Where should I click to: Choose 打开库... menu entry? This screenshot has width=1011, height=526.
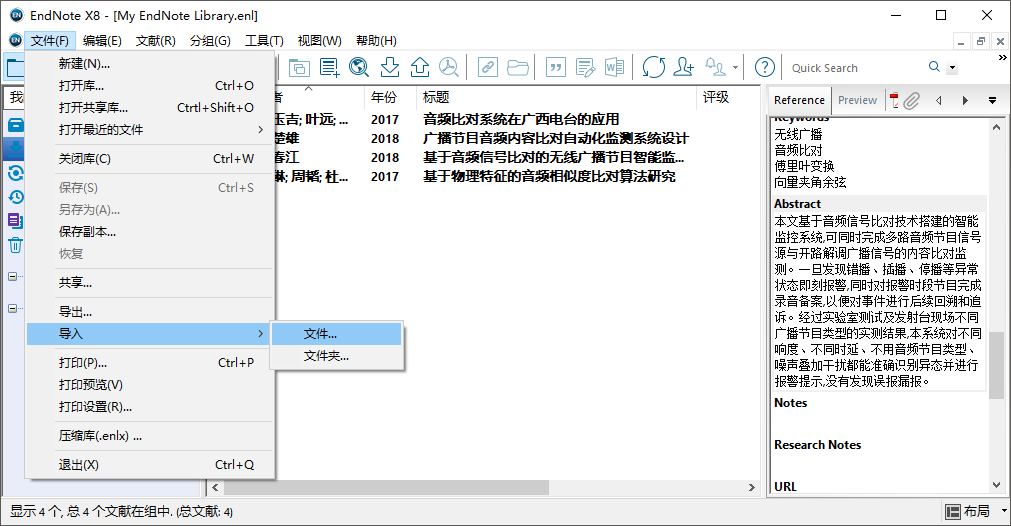pyautogui.click(x=150, y=86)
